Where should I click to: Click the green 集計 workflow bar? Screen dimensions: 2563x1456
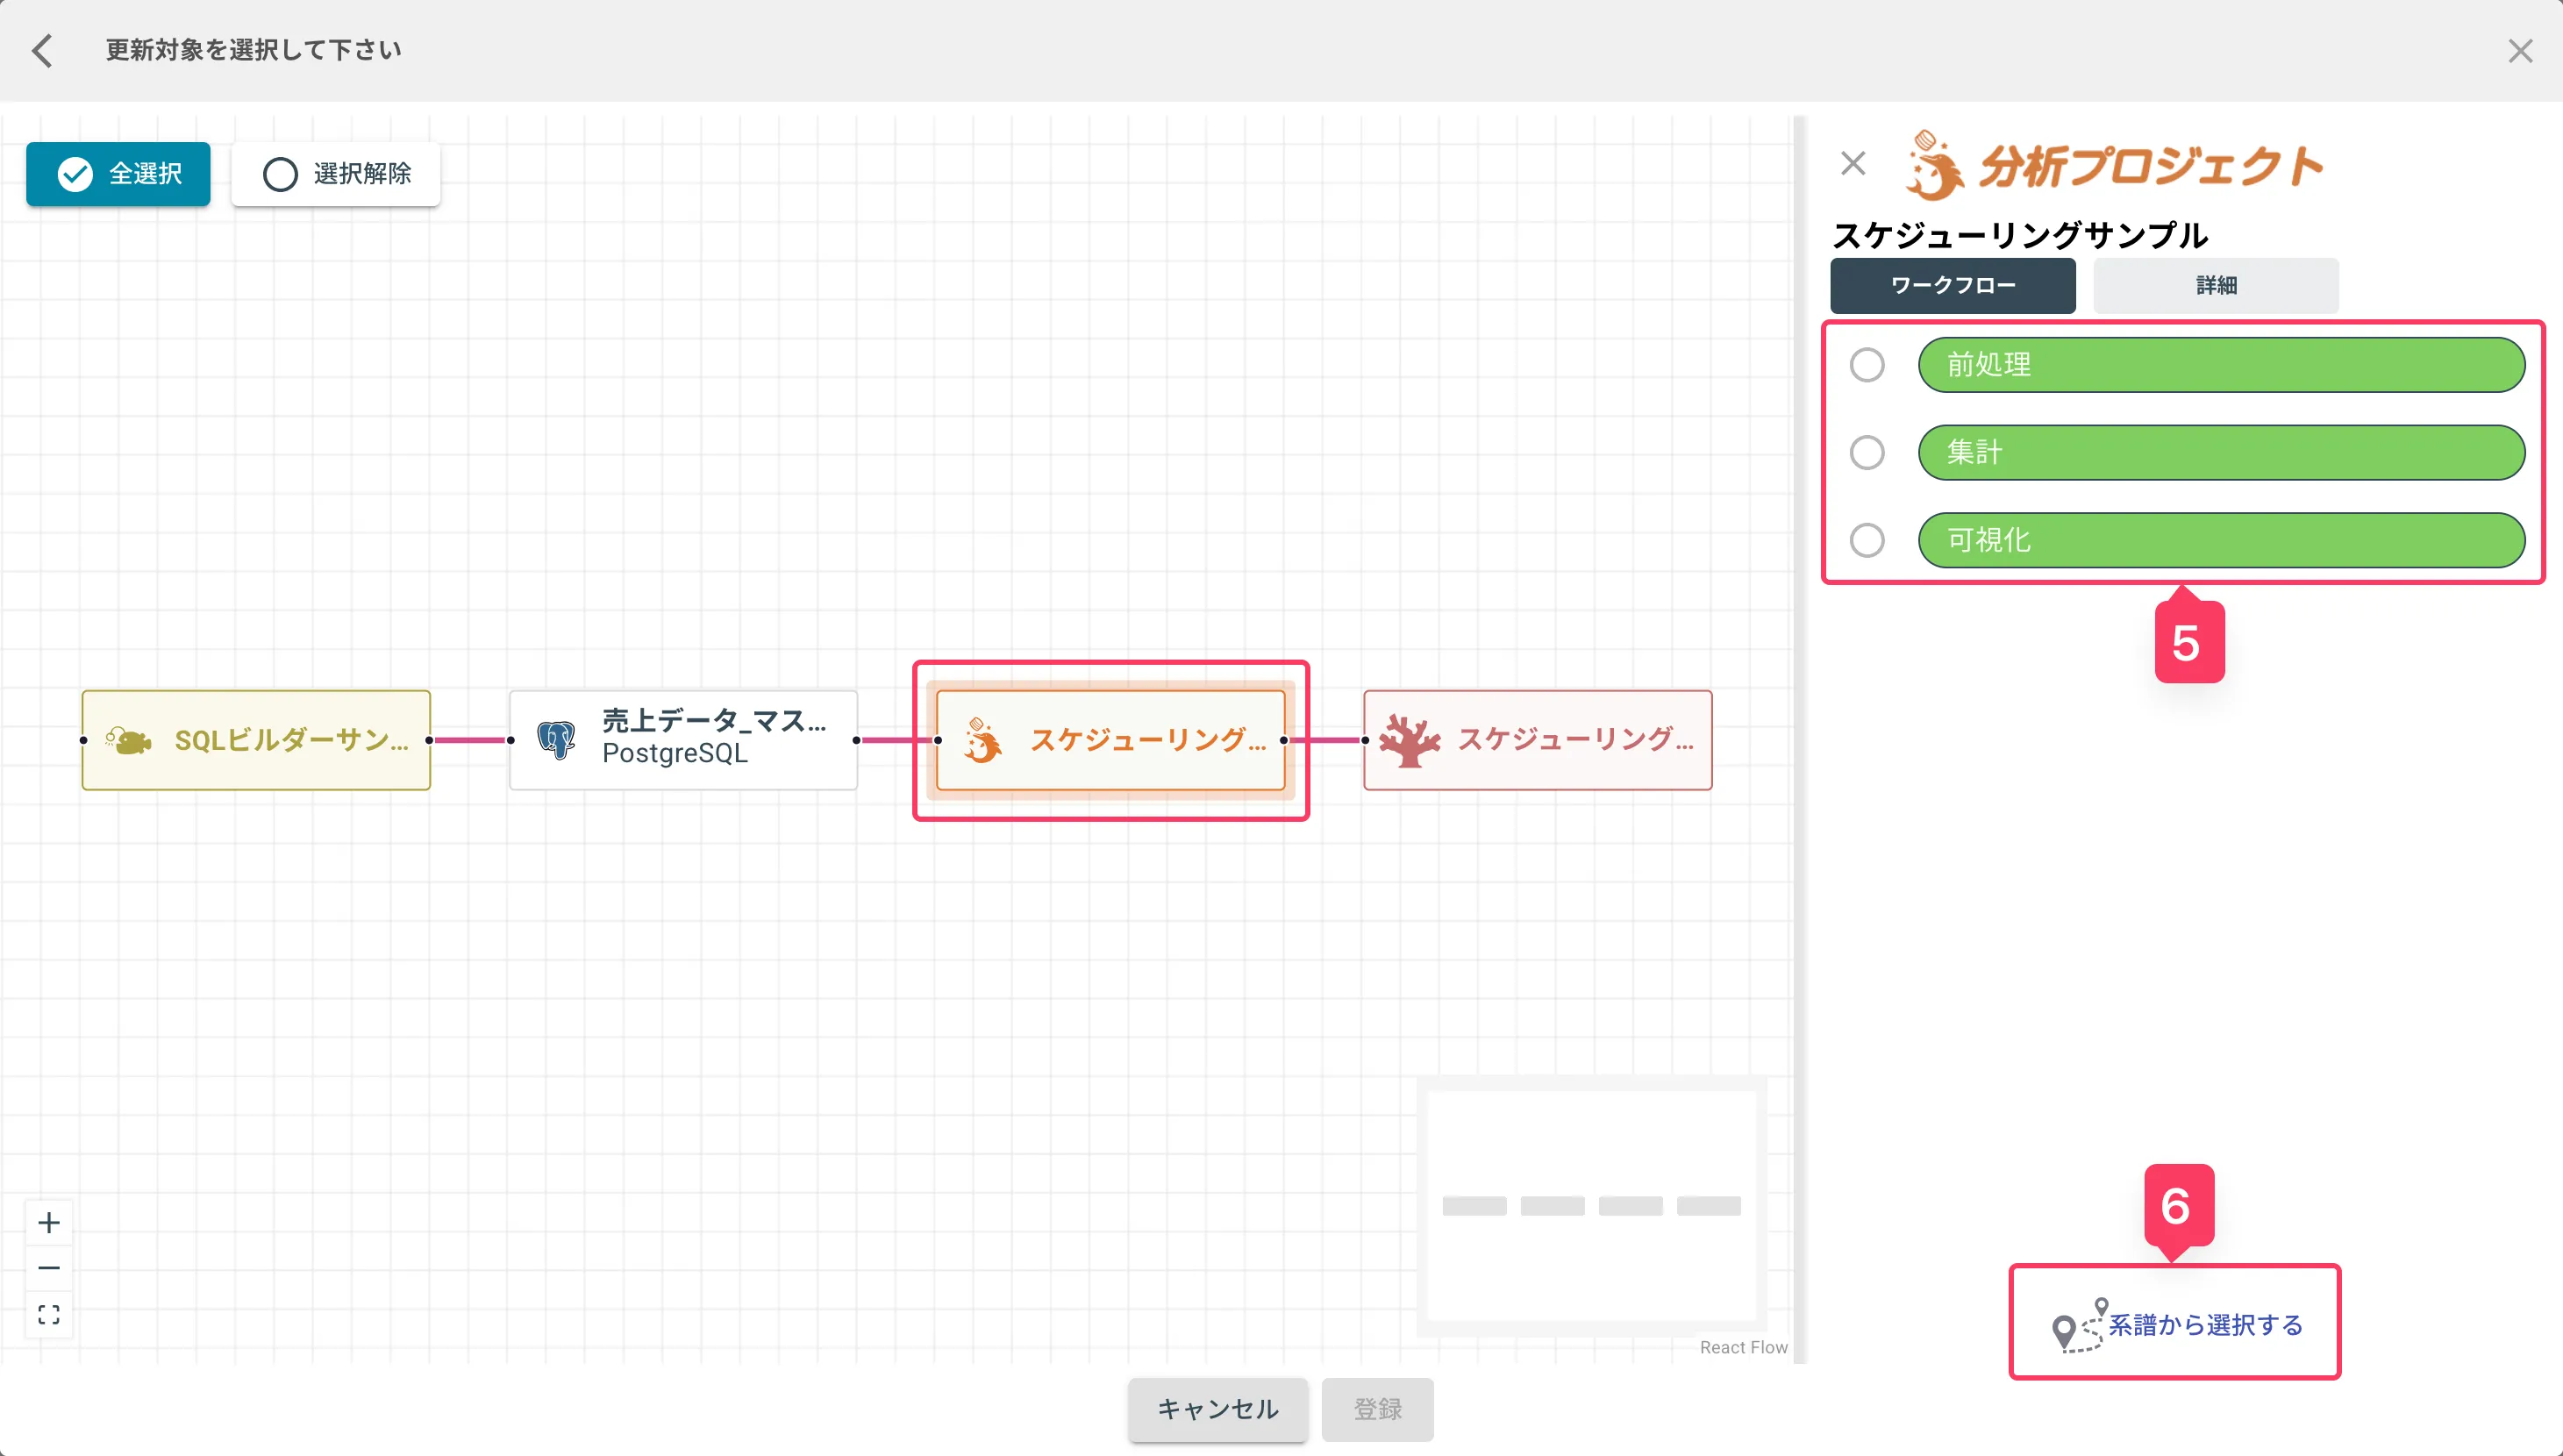[2220, 453]
